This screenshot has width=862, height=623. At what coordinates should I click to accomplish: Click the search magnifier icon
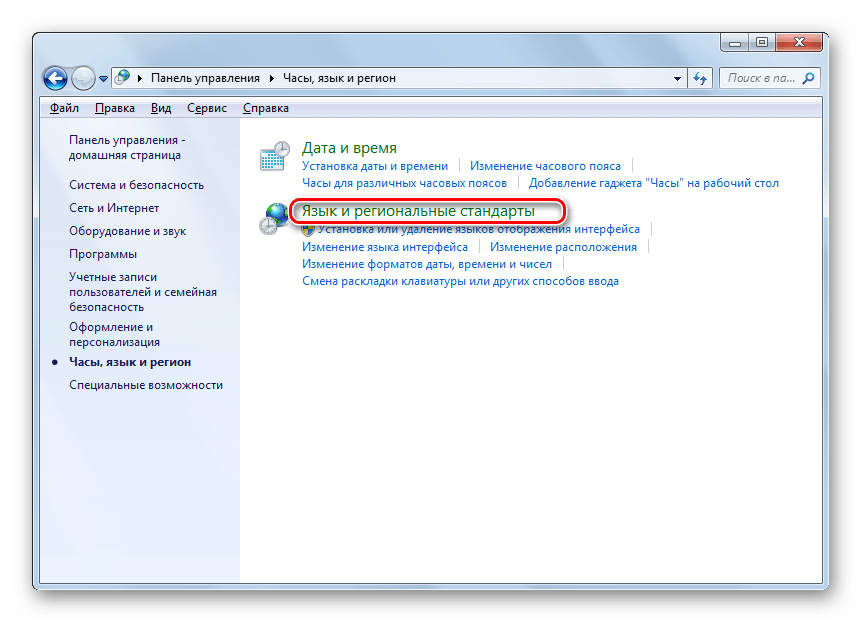809,78
